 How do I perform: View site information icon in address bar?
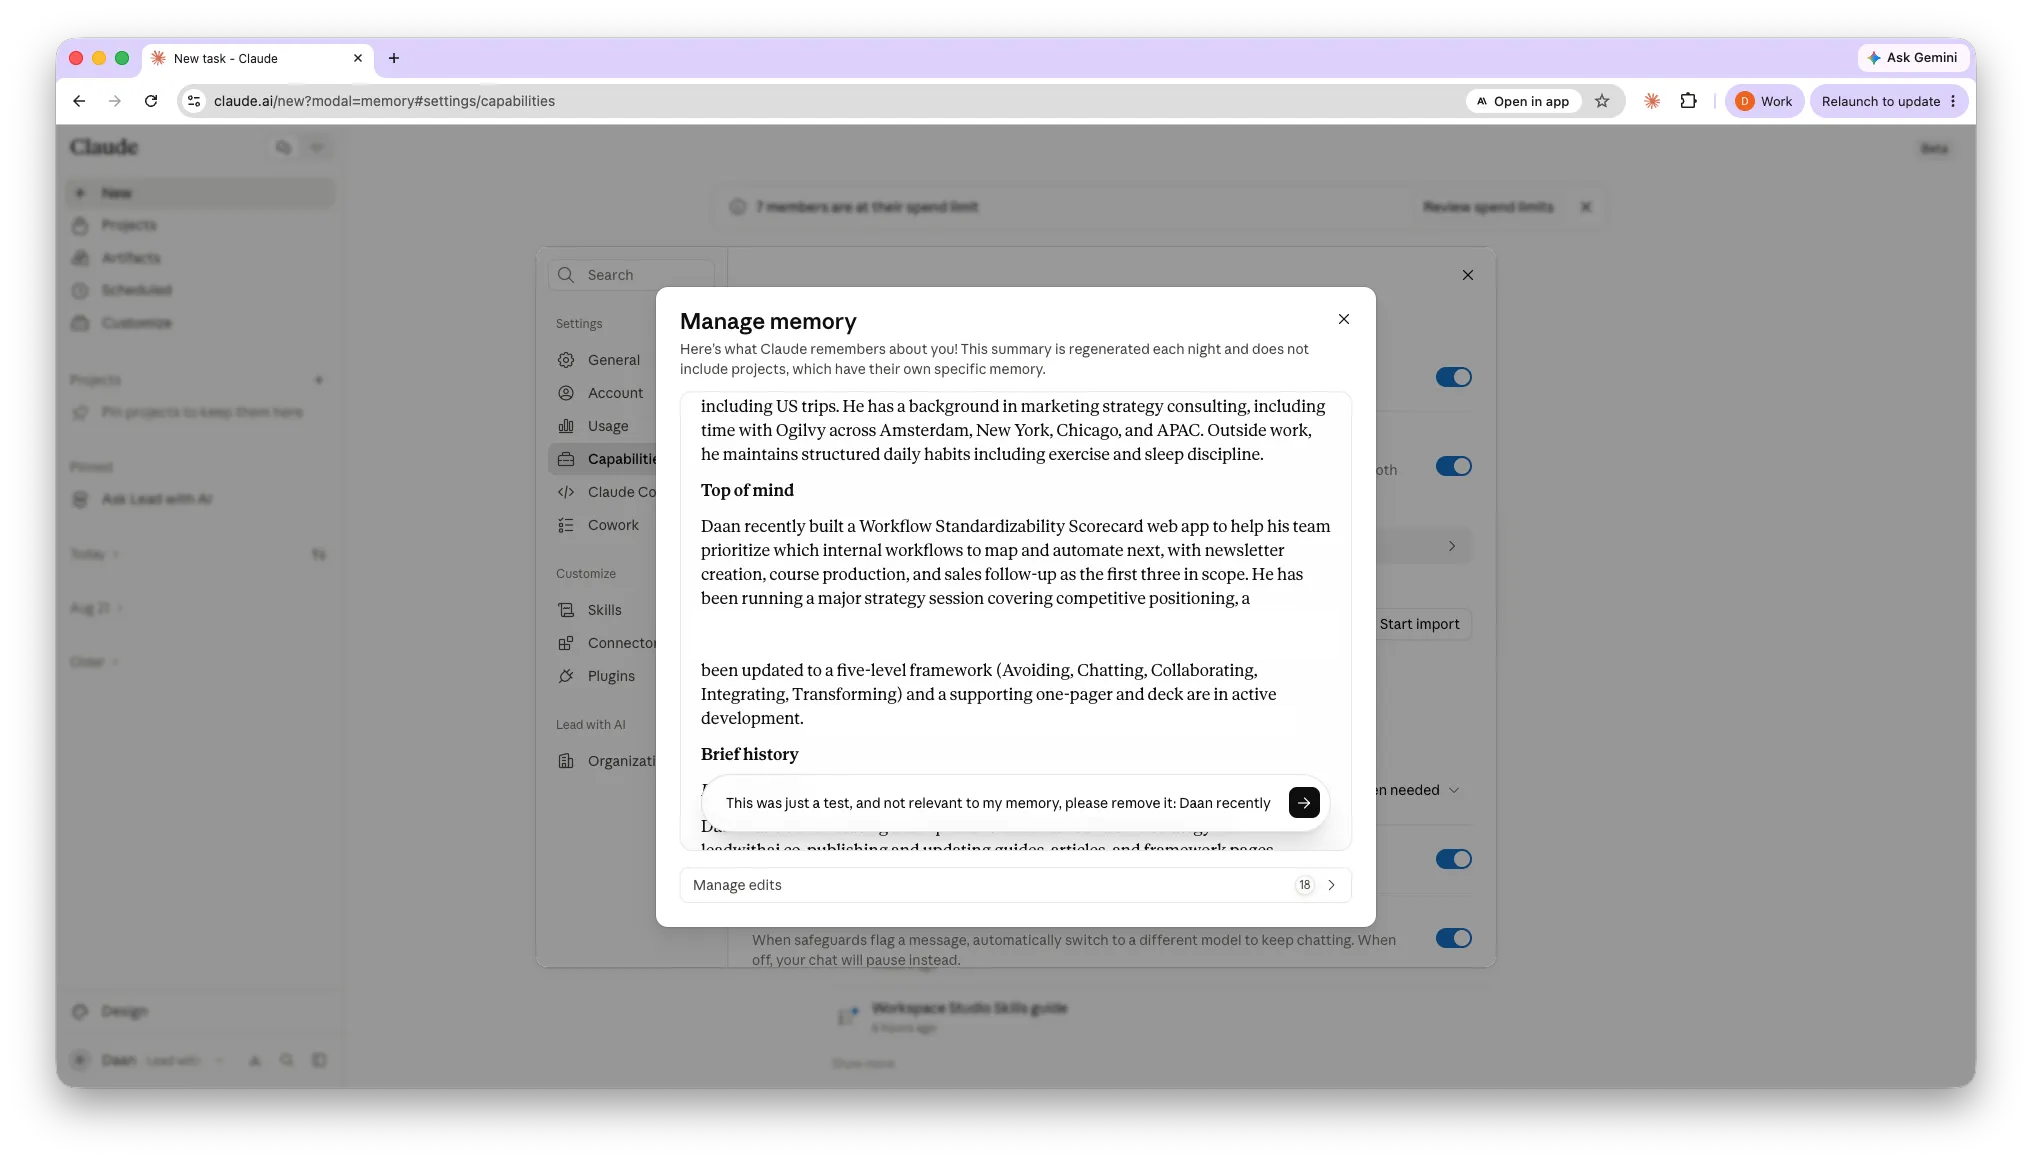(x=195, y=101)
